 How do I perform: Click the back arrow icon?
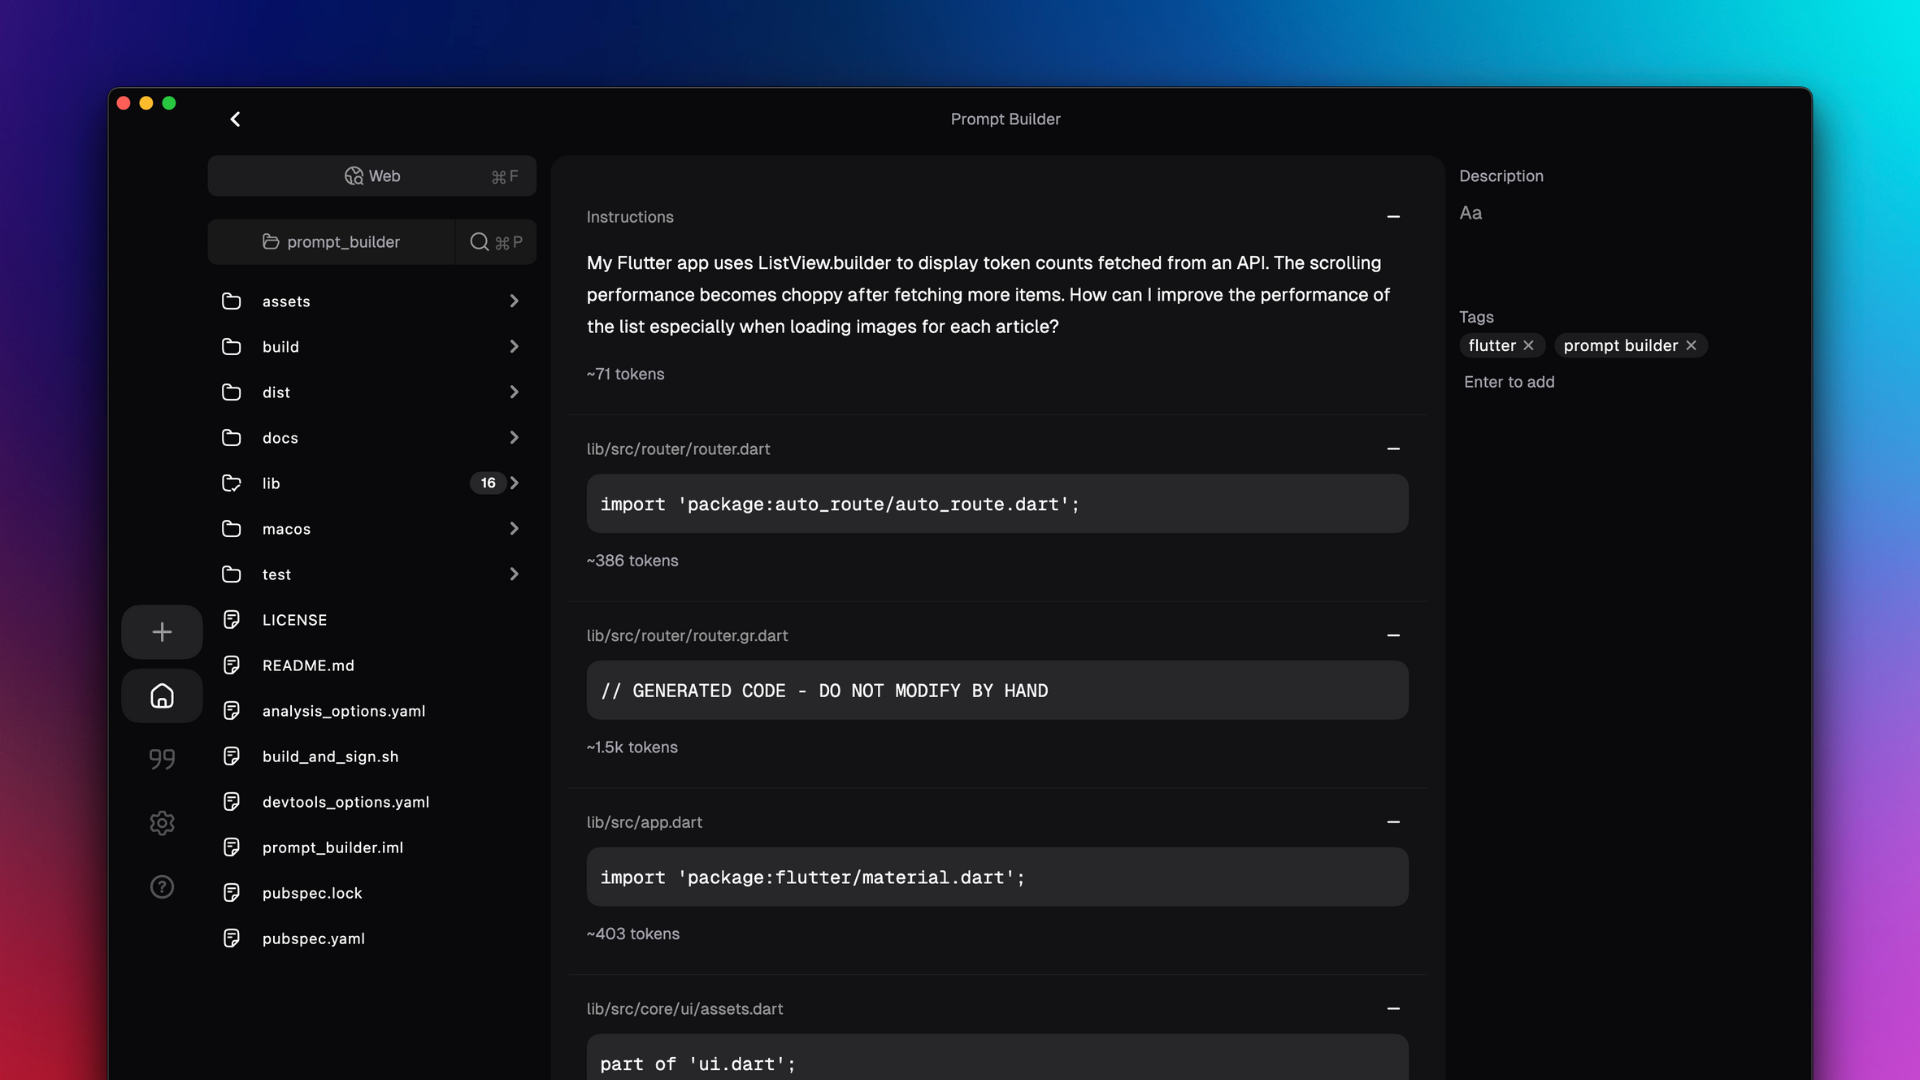(x=235, y=119)
